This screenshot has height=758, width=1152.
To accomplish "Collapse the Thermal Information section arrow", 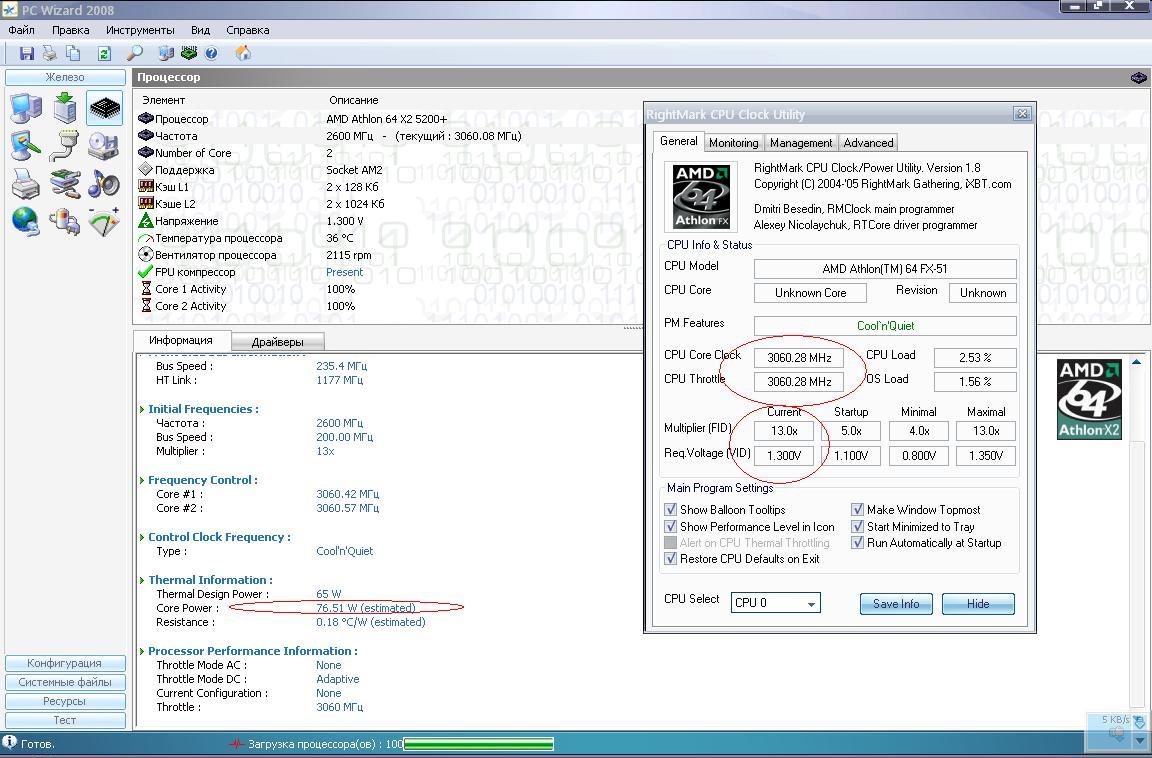I will 142,580.
